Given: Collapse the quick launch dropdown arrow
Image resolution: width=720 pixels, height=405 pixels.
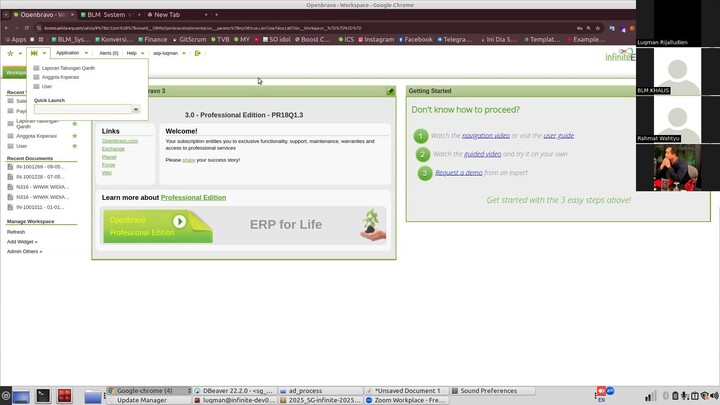Looking at the screenshot, I should point(45,53).
